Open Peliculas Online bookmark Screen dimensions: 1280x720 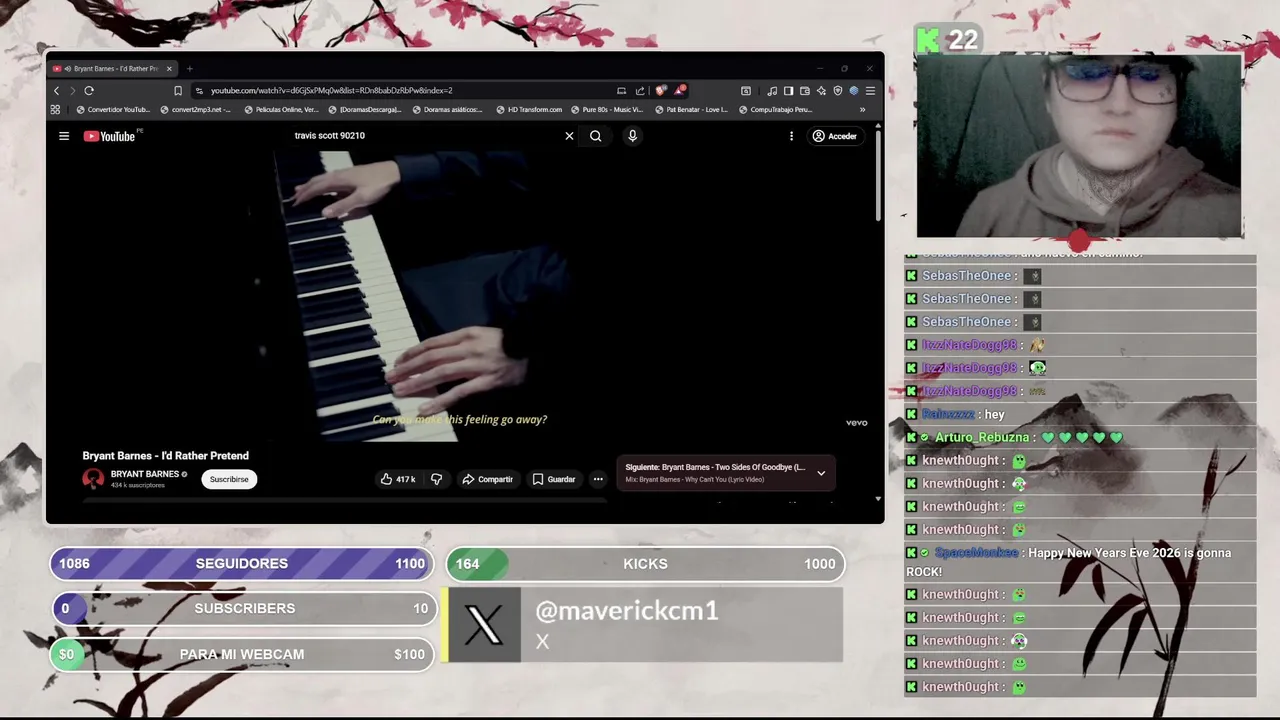coord(281,110)
